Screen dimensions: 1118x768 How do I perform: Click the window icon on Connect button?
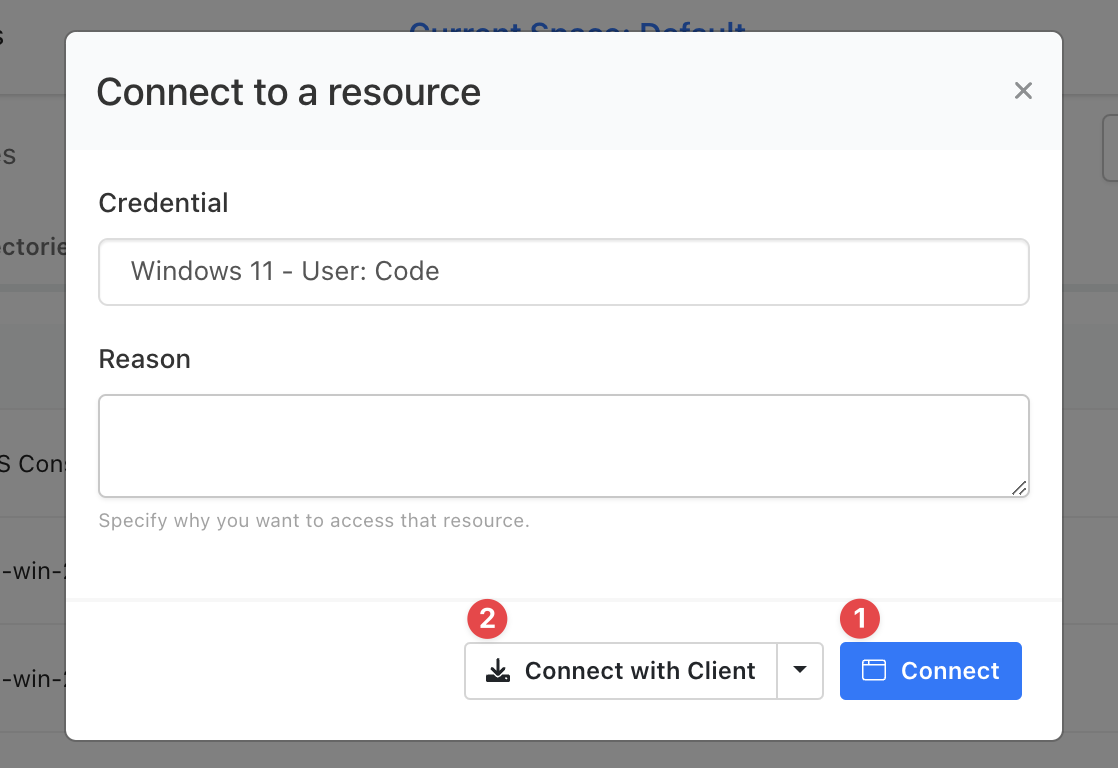pos(874,671)
